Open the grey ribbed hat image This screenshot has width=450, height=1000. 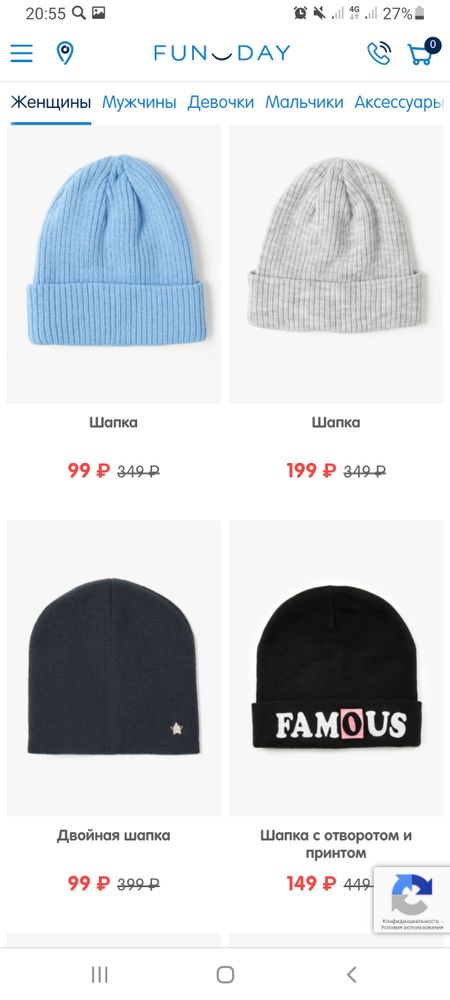[336, 265]
